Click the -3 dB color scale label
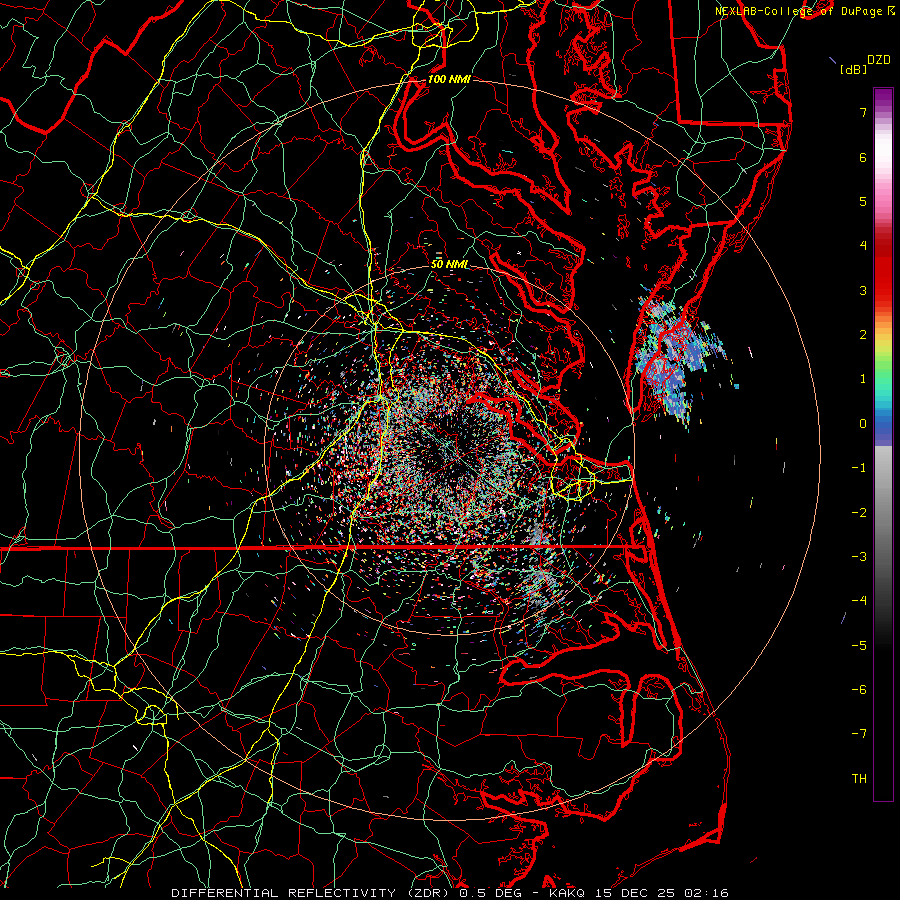The image size is (900, 900). (859, 557)
